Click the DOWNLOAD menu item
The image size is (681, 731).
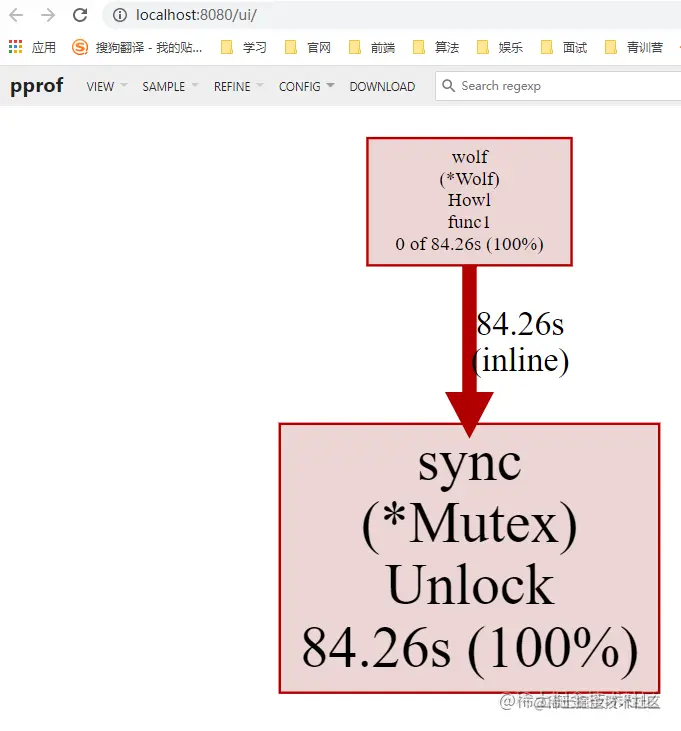tap(382, 86)
